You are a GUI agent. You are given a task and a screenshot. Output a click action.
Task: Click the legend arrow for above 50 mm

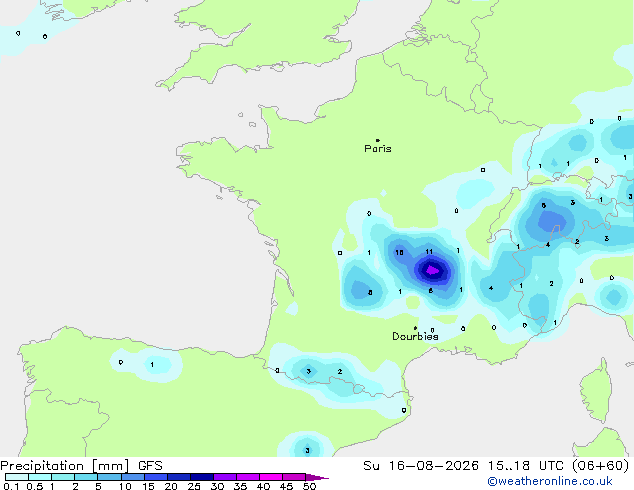tap(317, 477)
